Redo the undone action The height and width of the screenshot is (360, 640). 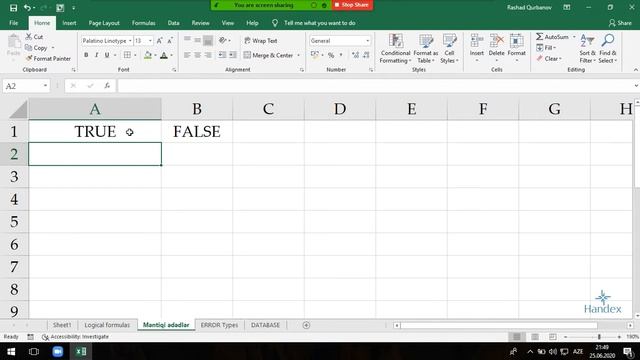pos(44,8)
